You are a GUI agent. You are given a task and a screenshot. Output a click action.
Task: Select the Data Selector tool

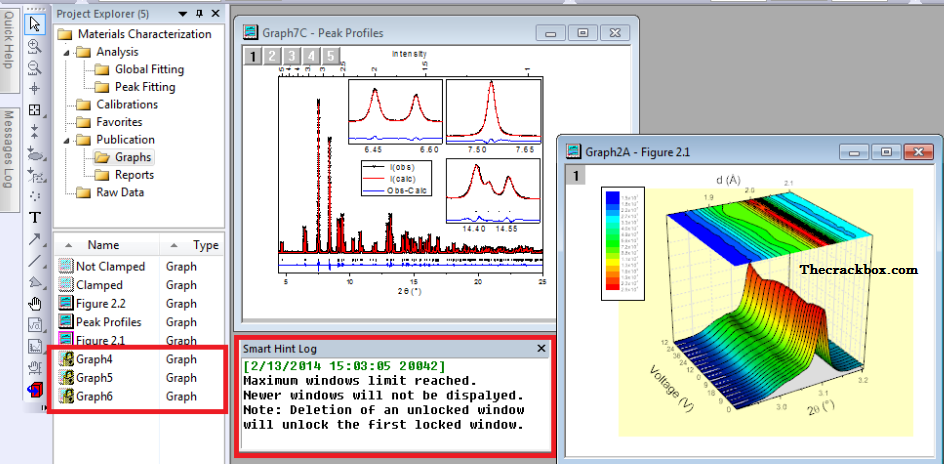pos(35,131)
